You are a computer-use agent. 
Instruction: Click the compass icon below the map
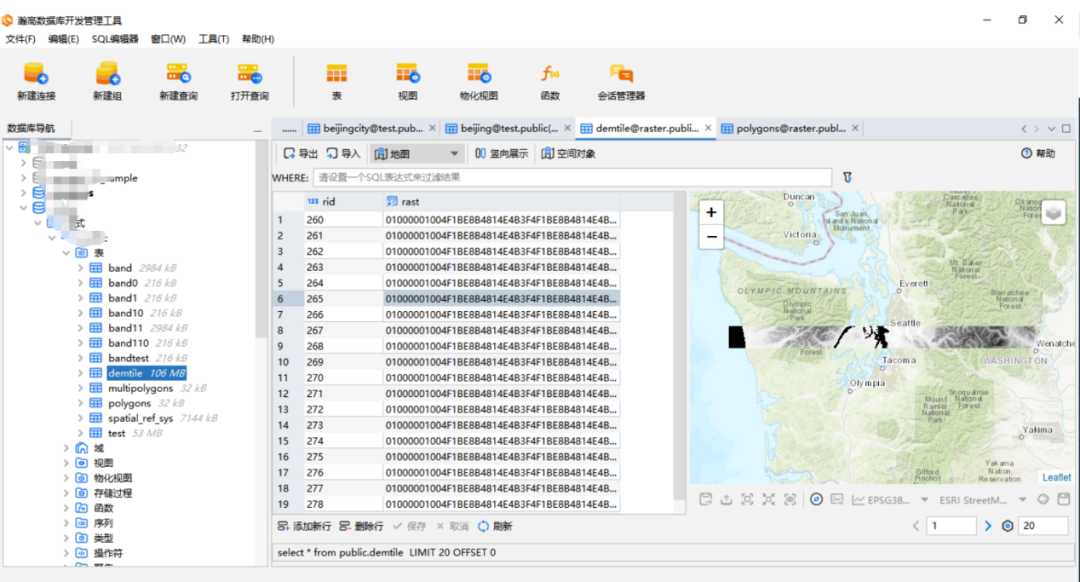click(816, 499)
